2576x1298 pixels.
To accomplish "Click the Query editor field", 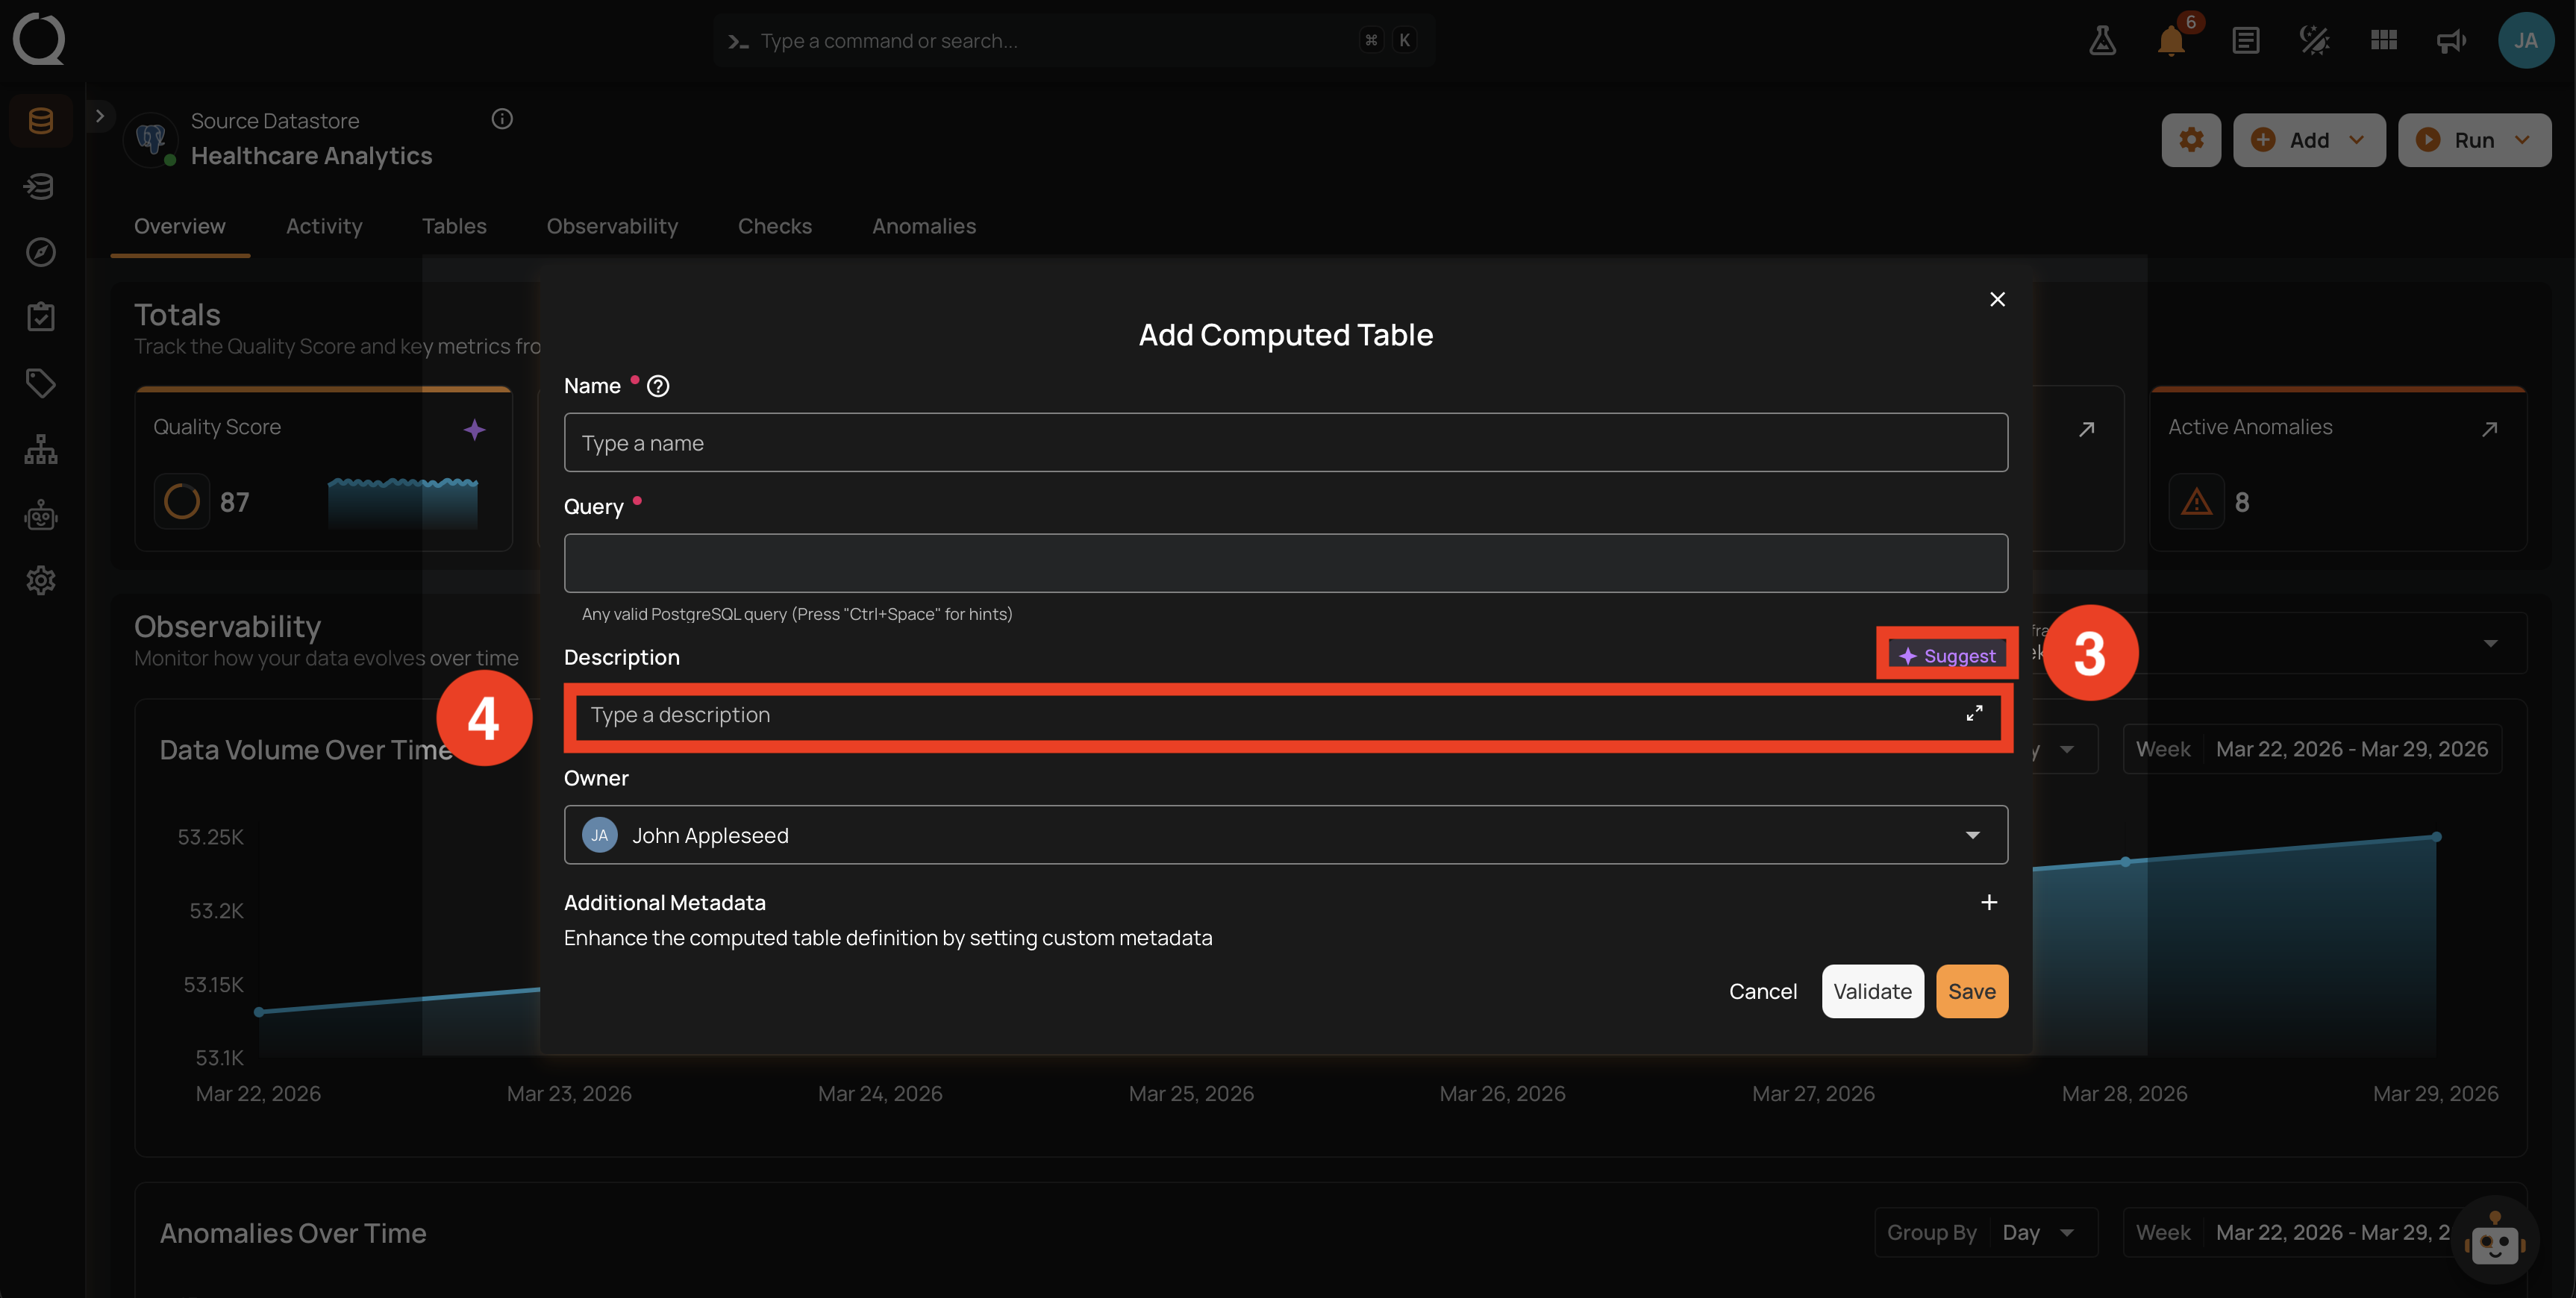I will click(1285, 563).
